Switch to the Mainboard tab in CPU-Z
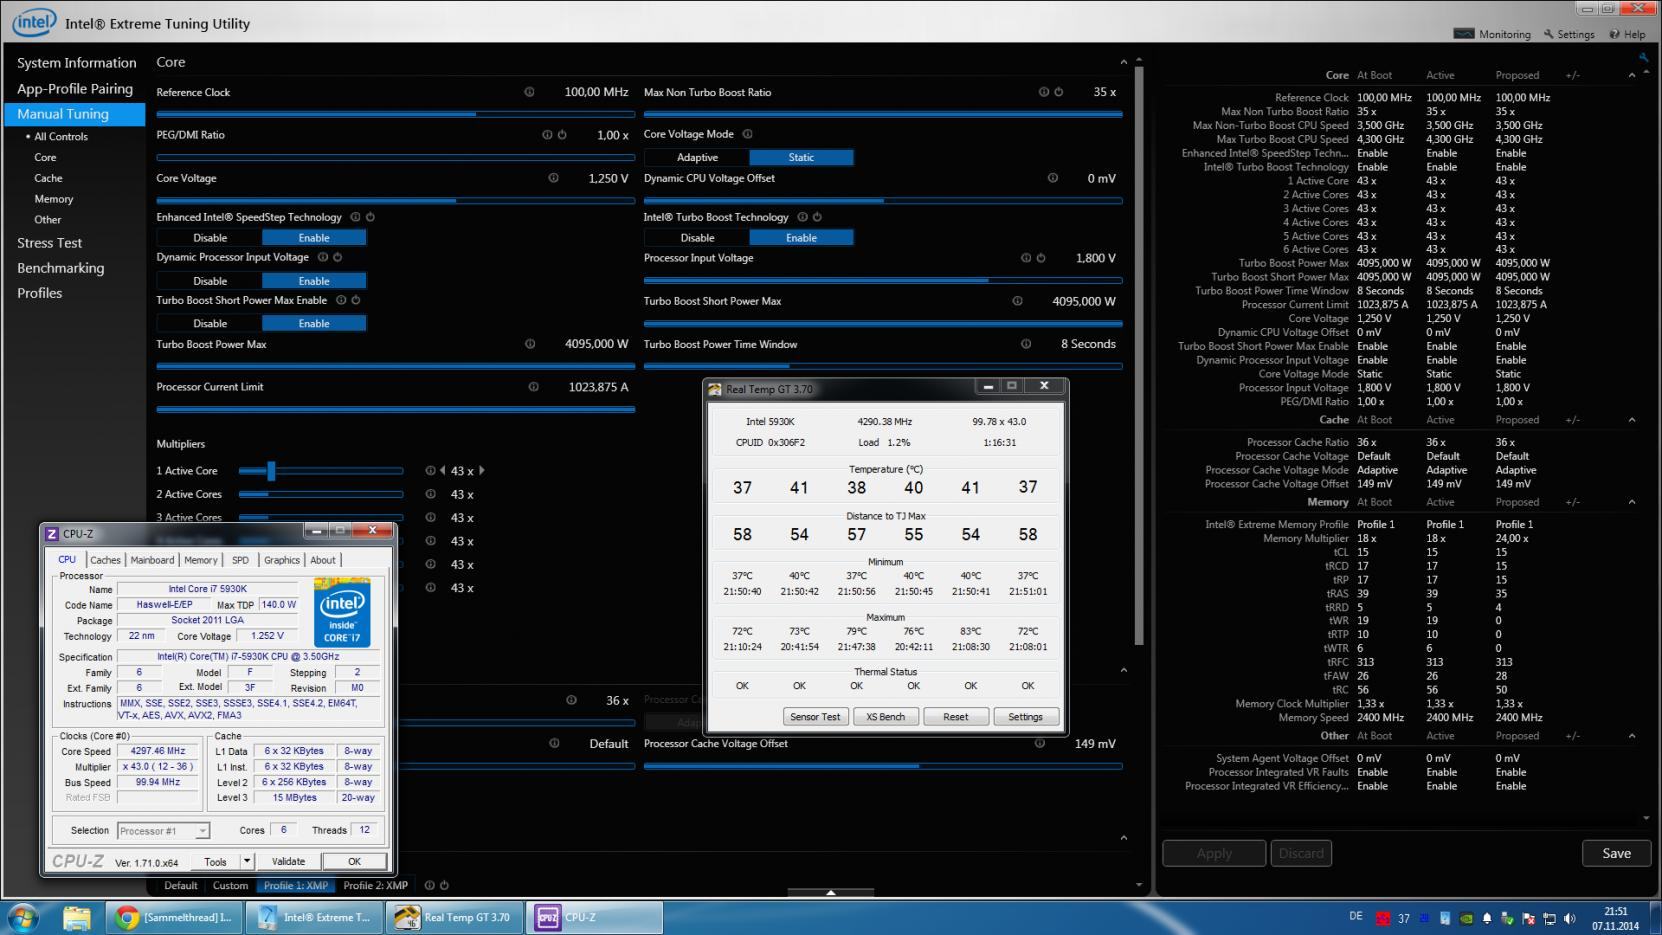 152,560
